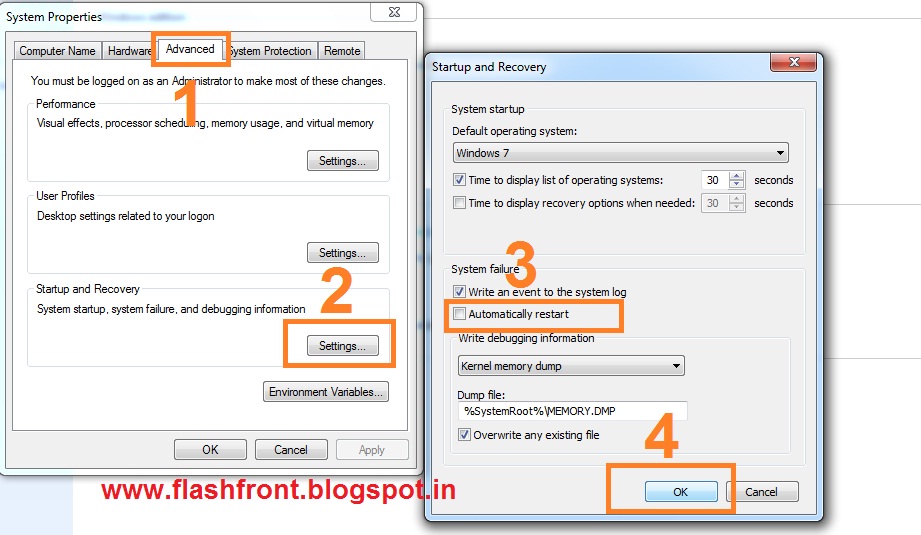The image size is (921, 535).
Task: Uncheck Time to display list of operating systems
Action: (459, 180)
